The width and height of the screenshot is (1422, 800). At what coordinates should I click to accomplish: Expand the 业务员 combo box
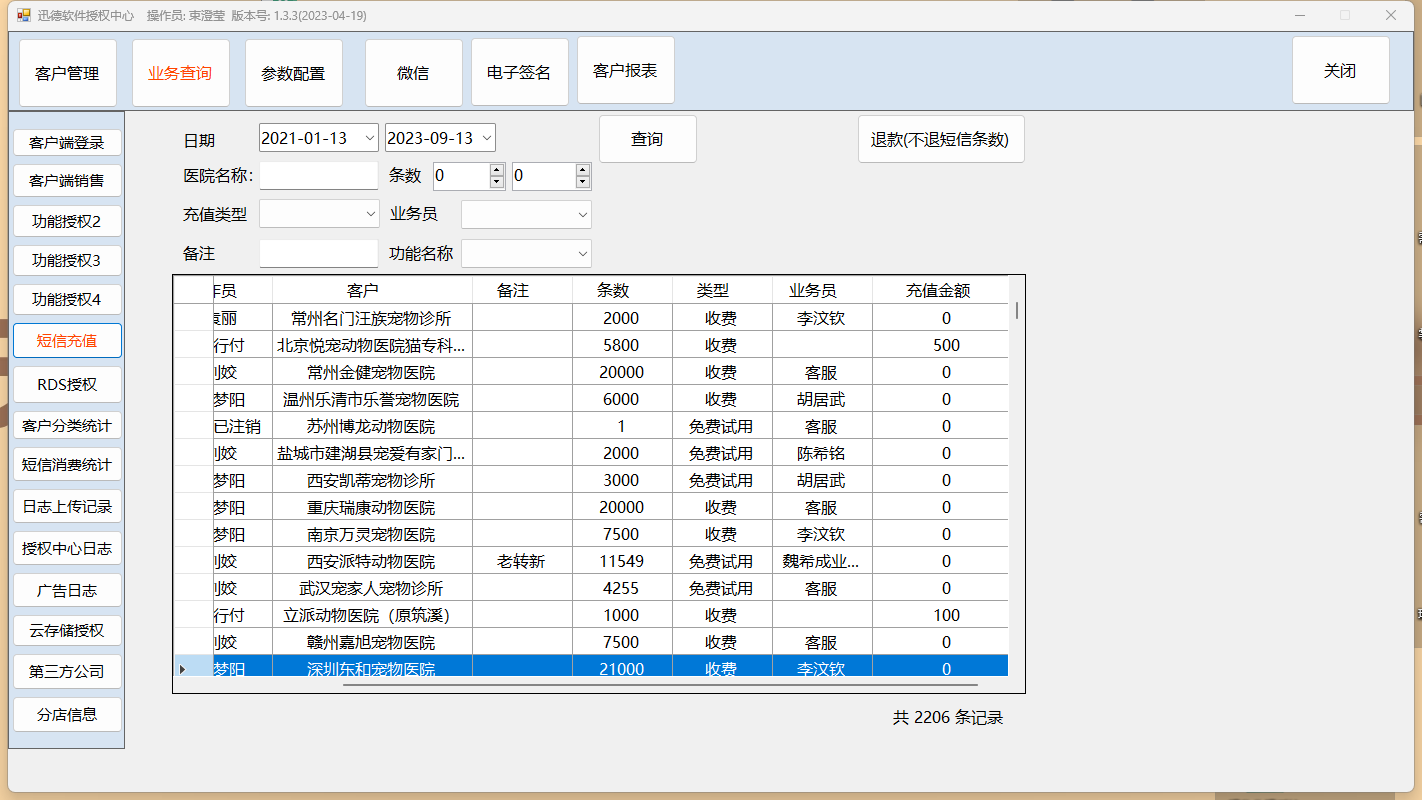(x=582, y=214)
